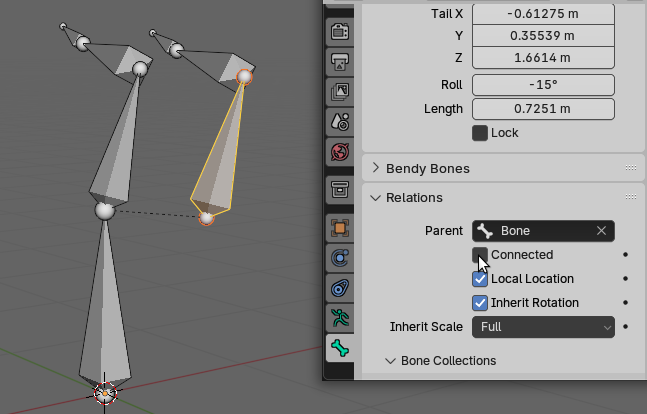This screenshot has height=414, width=647.
Task: Click the animate dot beside Inherit Rotation
Action: [626, 303]
